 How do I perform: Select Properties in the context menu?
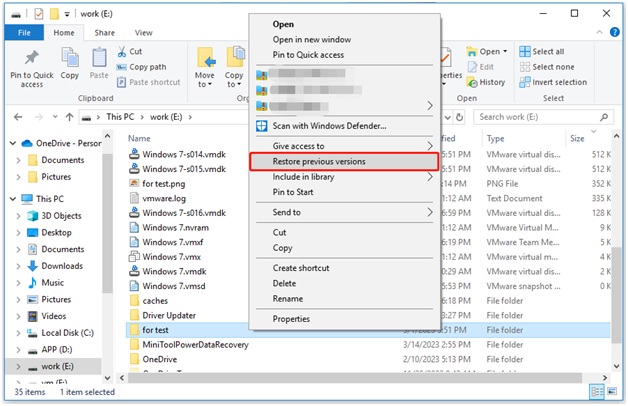coord(291,319)
